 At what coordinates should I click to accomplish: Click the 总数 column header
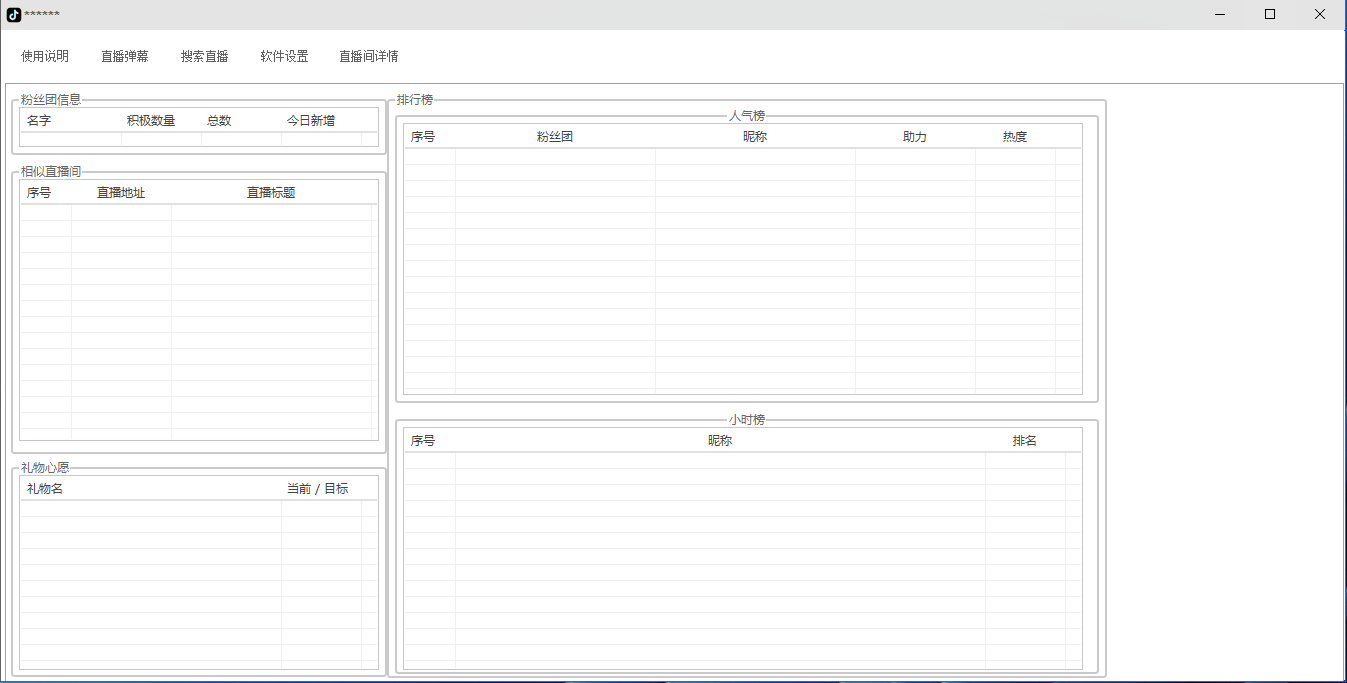pyautogui.click(x=219, y=121)
